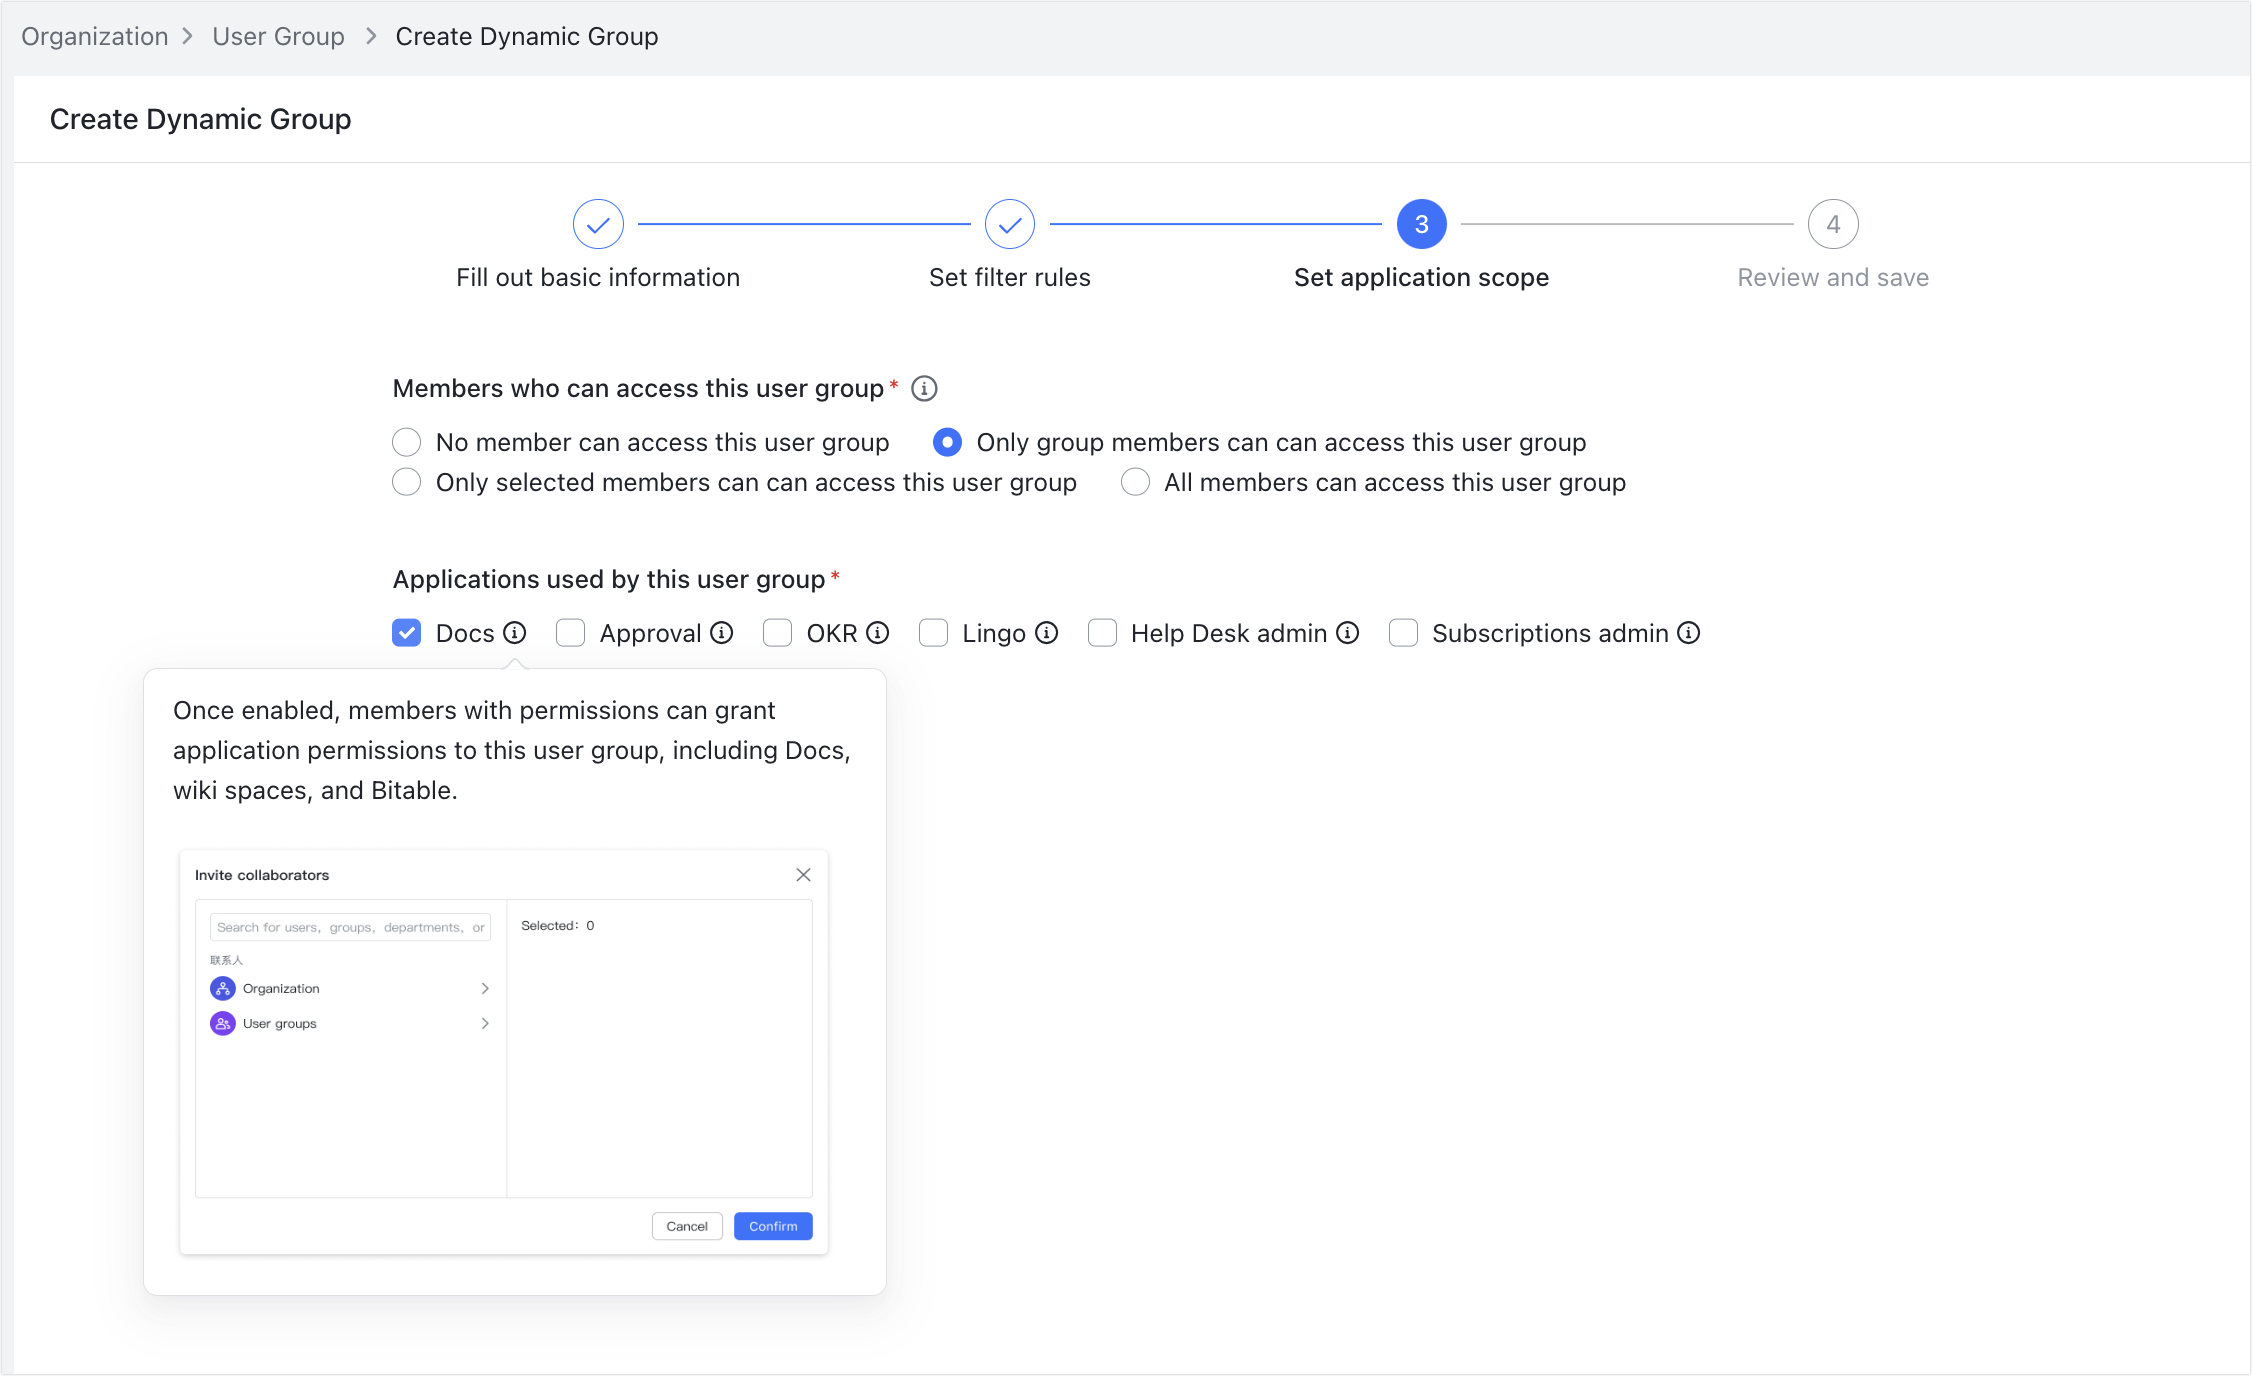Select the All members can access radio button
Image resolution: width=2252 pixels, height=1376 pixels.
pyautogui.click(x=1135, y=482)
